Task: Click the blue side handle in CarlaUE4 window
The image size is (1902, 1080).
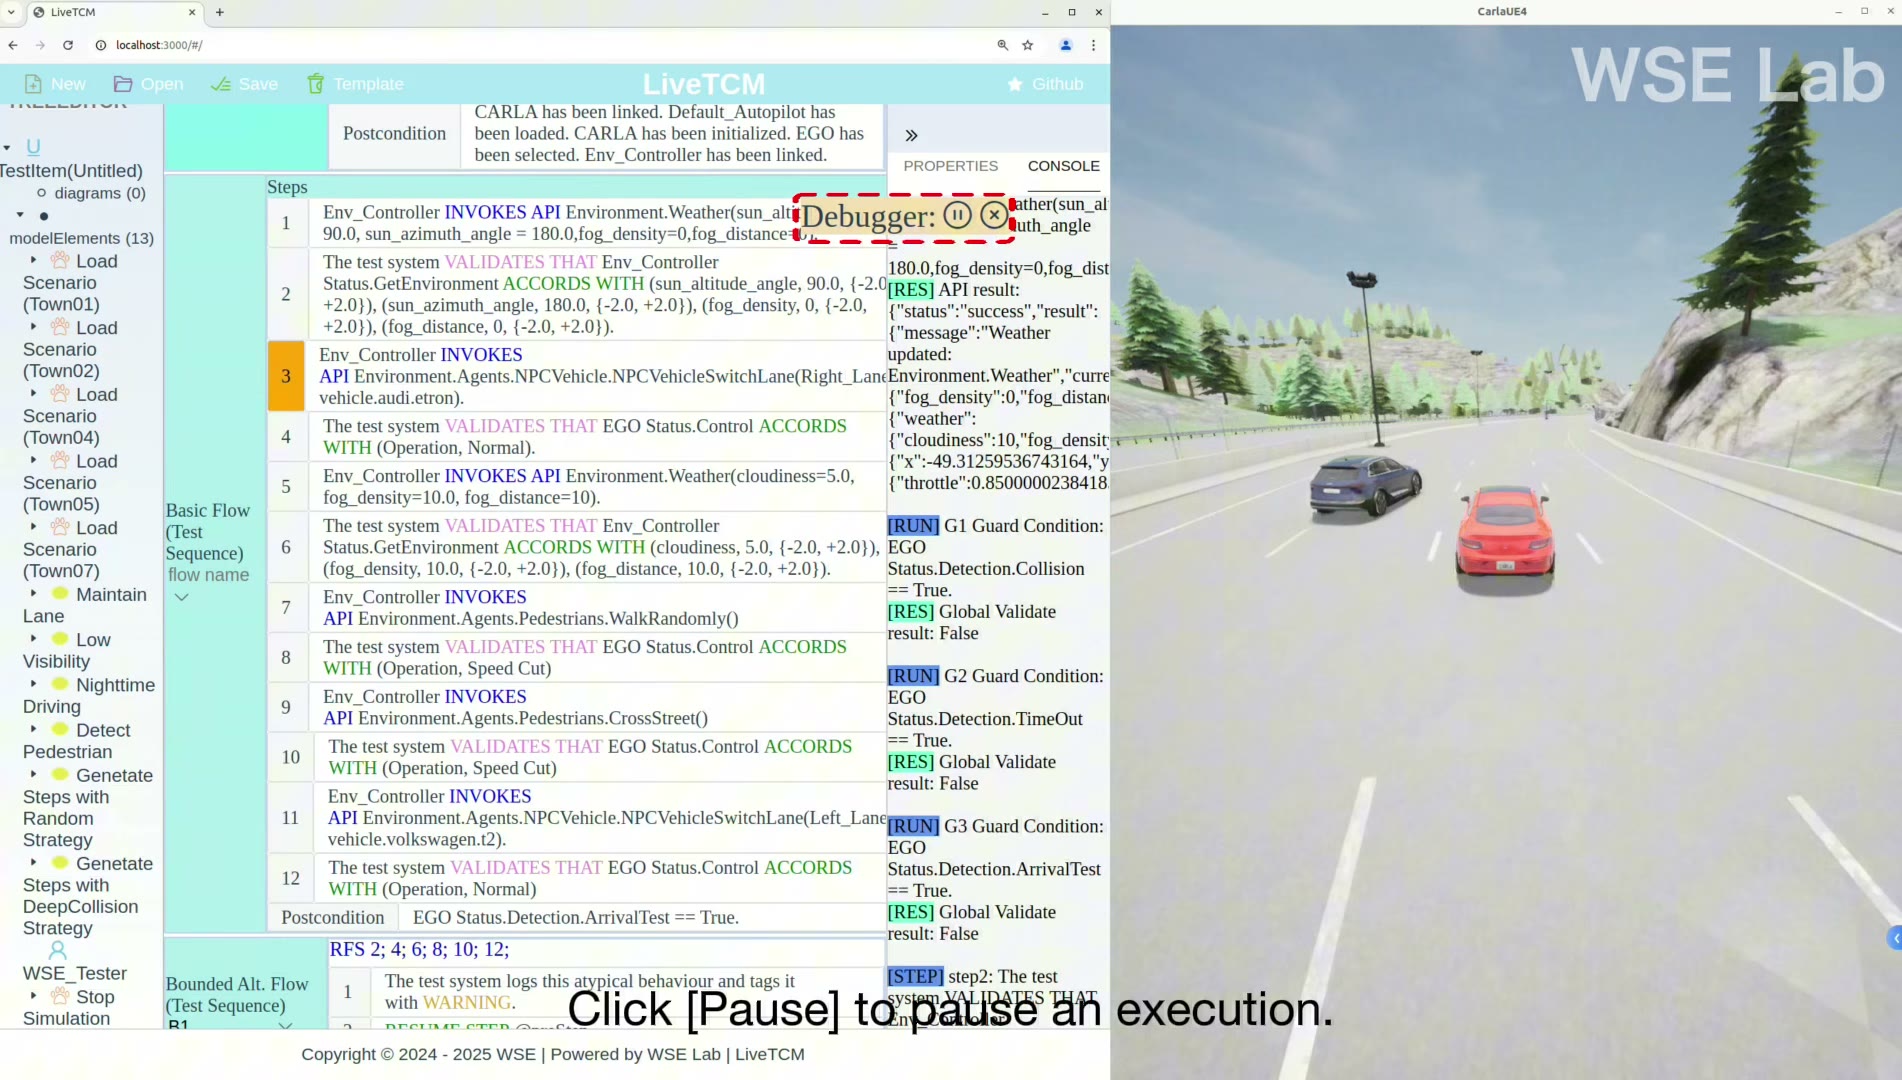Action: point(1894,938)
